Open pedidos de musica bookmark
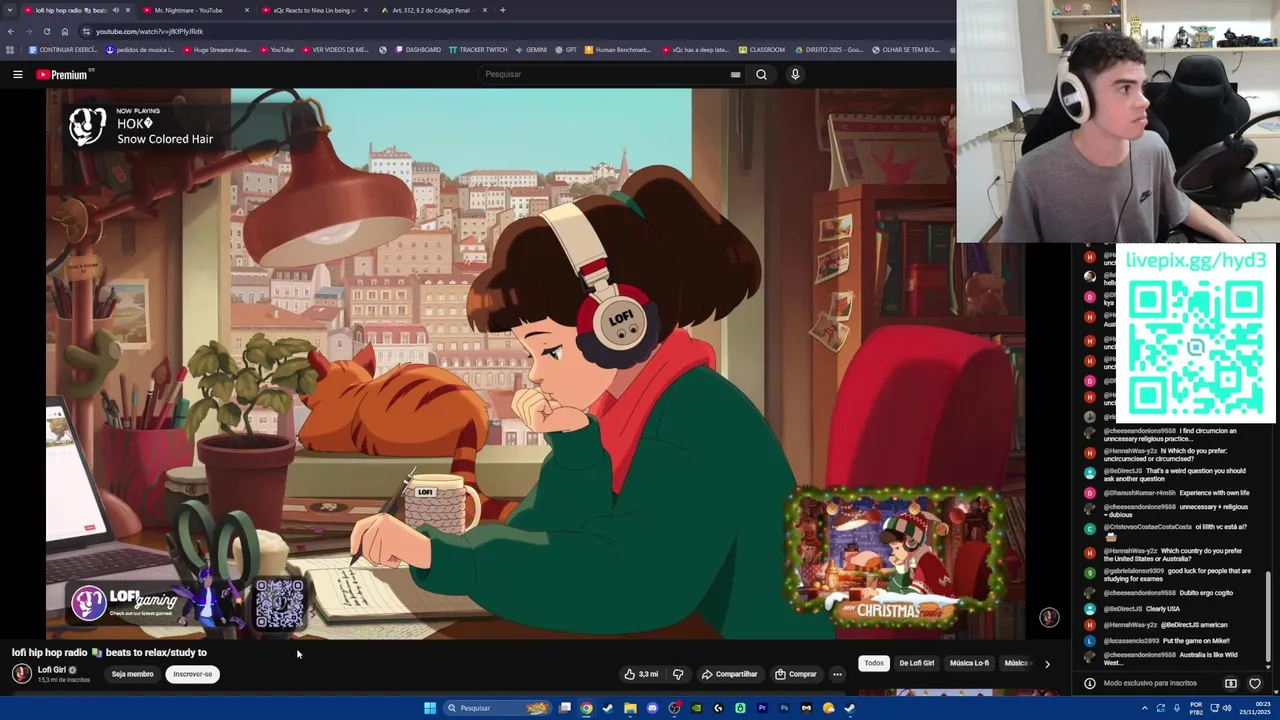This screenshot has height=720, width=1280. click(140, 50)
